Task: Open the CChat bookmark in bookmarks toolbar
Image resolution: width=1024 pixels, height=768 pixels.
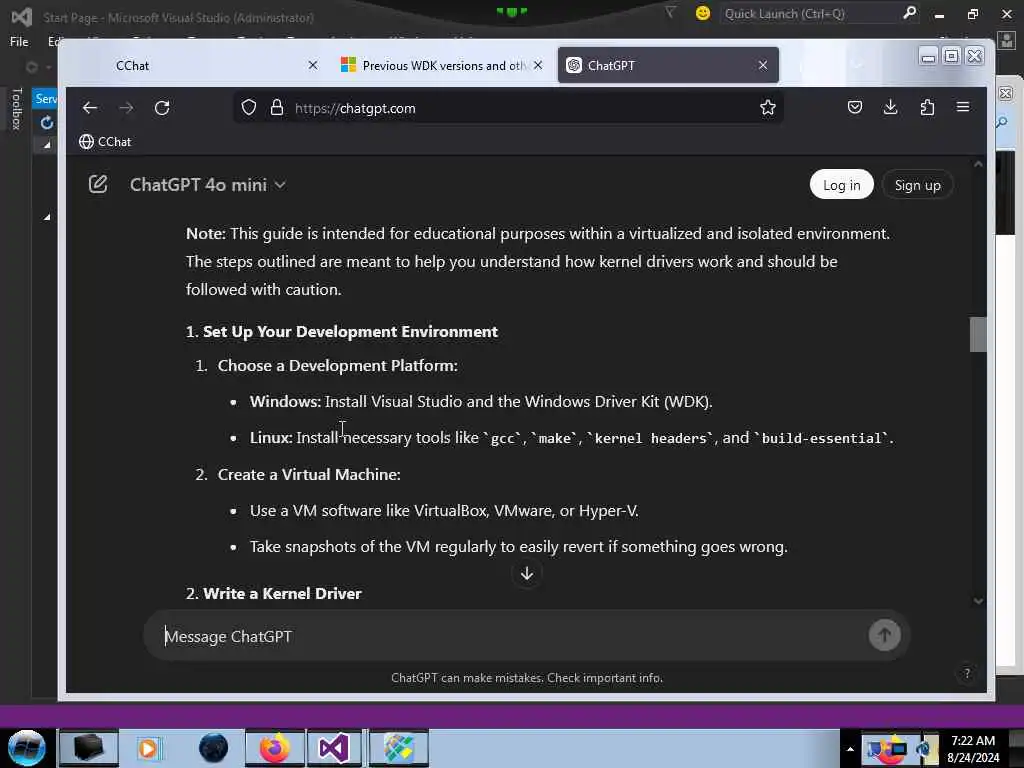Action: coord(105,142)
